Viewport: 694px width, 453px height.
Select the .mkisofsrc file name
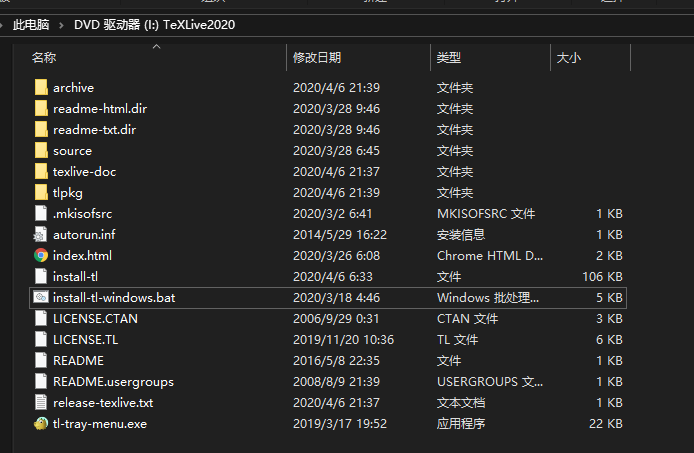[x=82, y=213]
